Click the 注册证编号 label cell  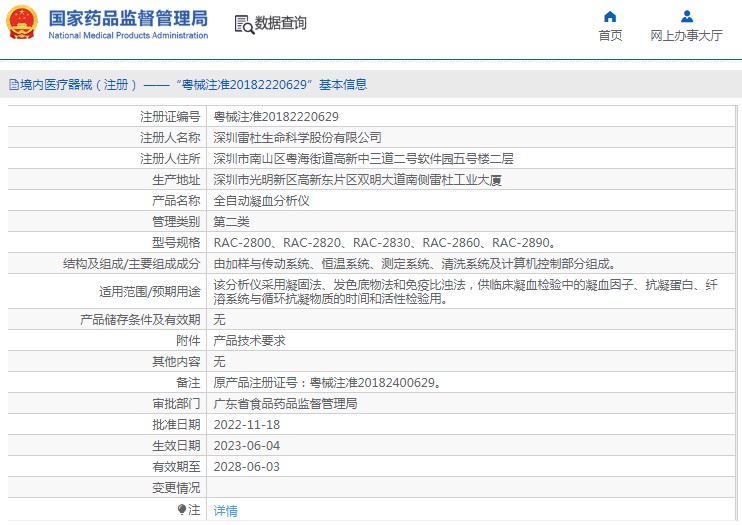tap(170, 116)
